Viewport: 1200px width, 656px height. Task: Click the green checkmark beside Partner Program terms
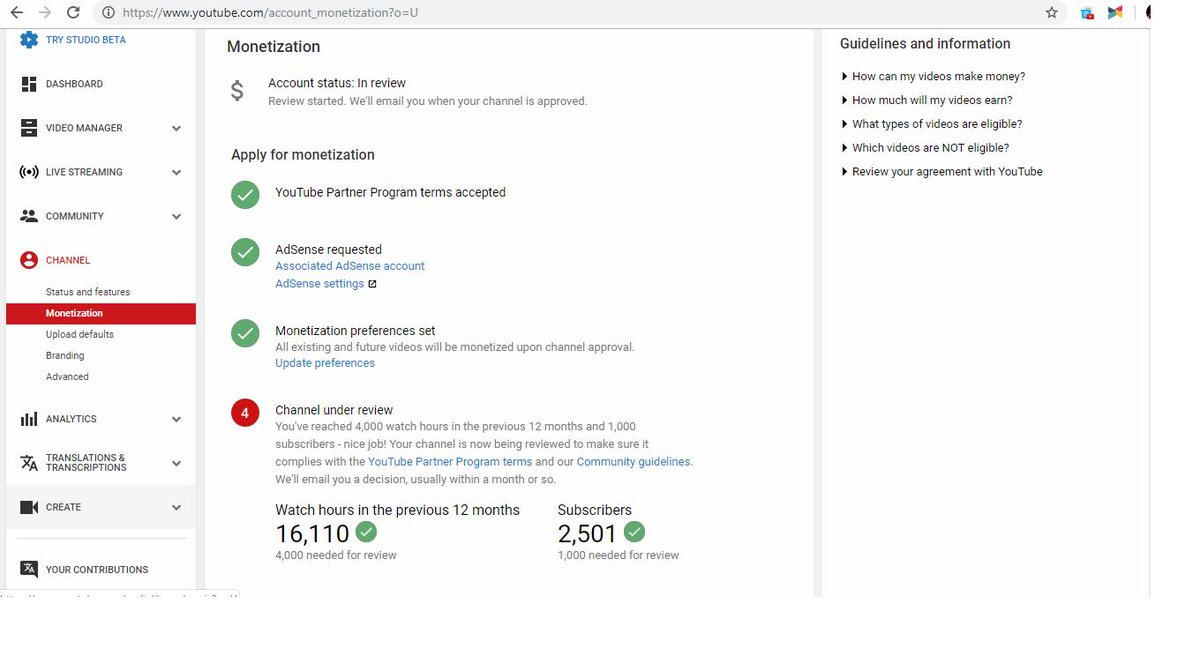point(245,194)
